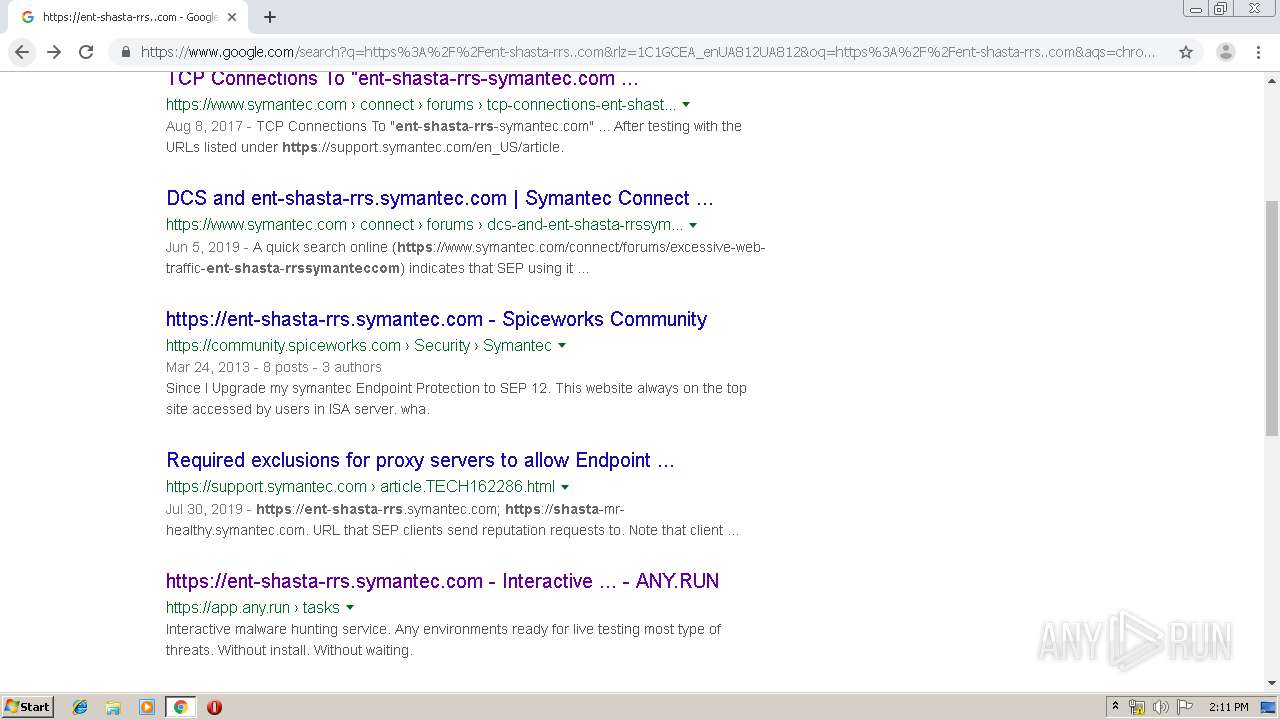1280x720 pixels.
Task: Expand dropdown beside community.spiceworks.com URL
Action: coord(562,346)
